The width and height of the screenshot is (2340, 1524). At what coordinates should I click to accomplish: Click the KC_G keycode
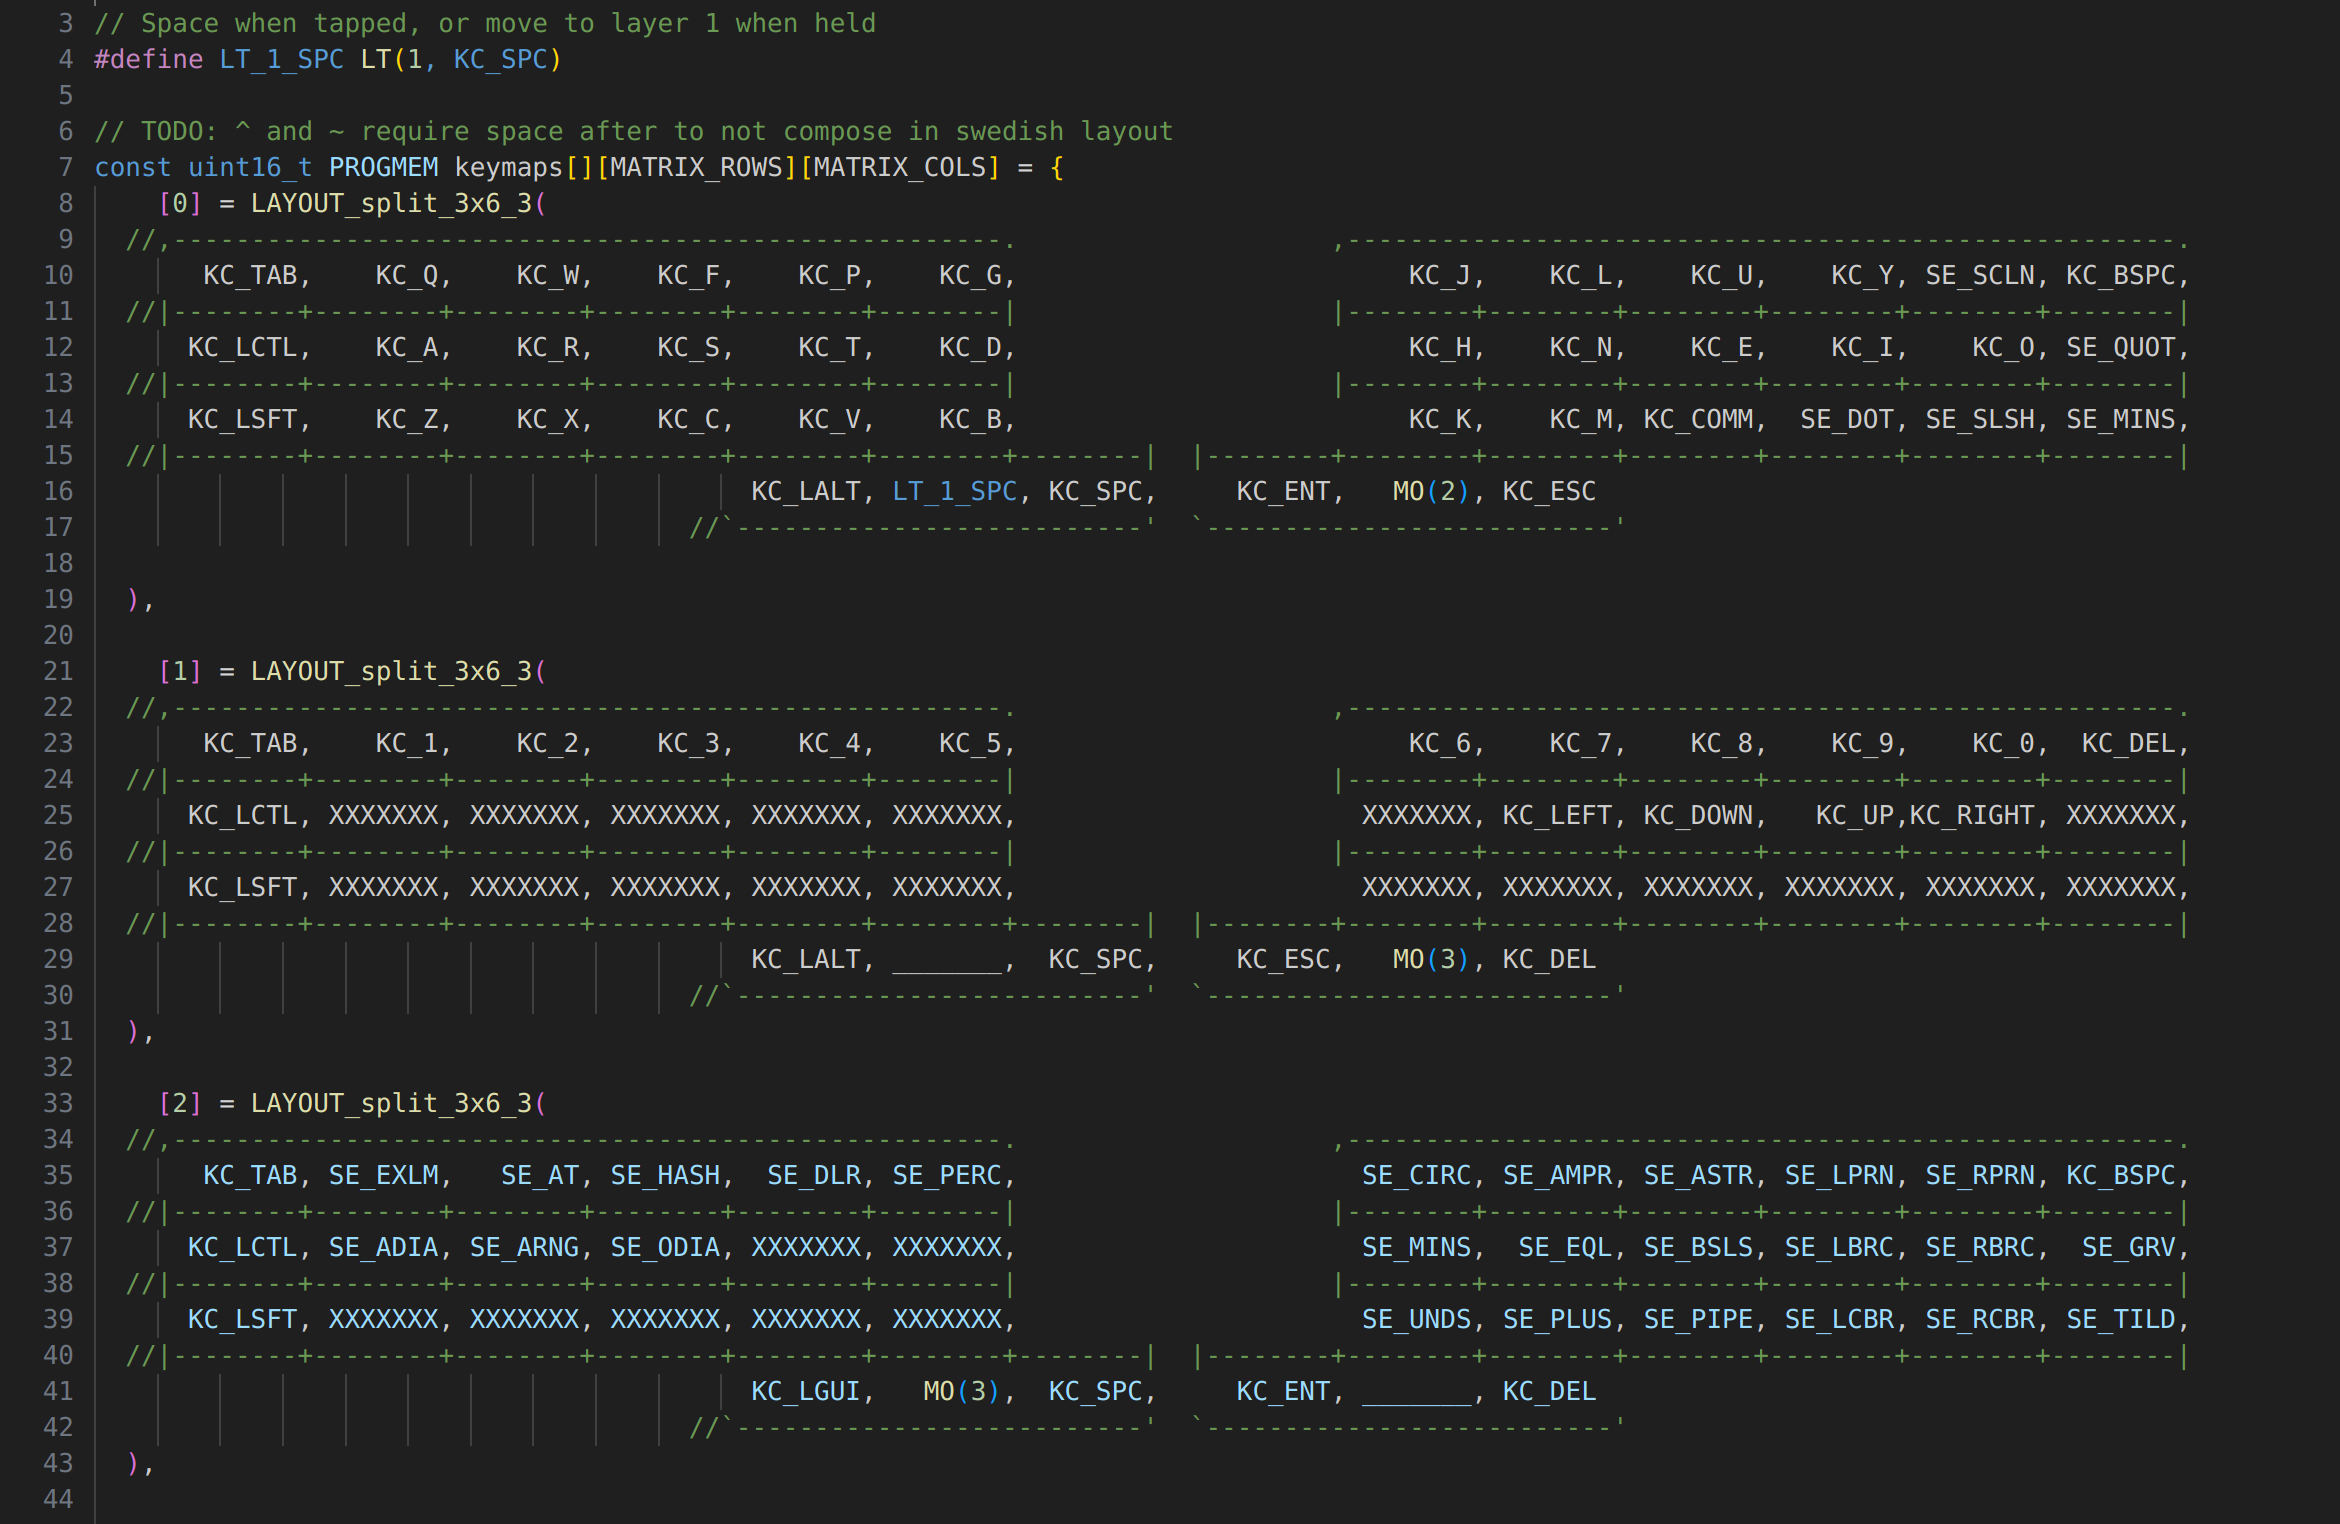[x=970, y=275]
